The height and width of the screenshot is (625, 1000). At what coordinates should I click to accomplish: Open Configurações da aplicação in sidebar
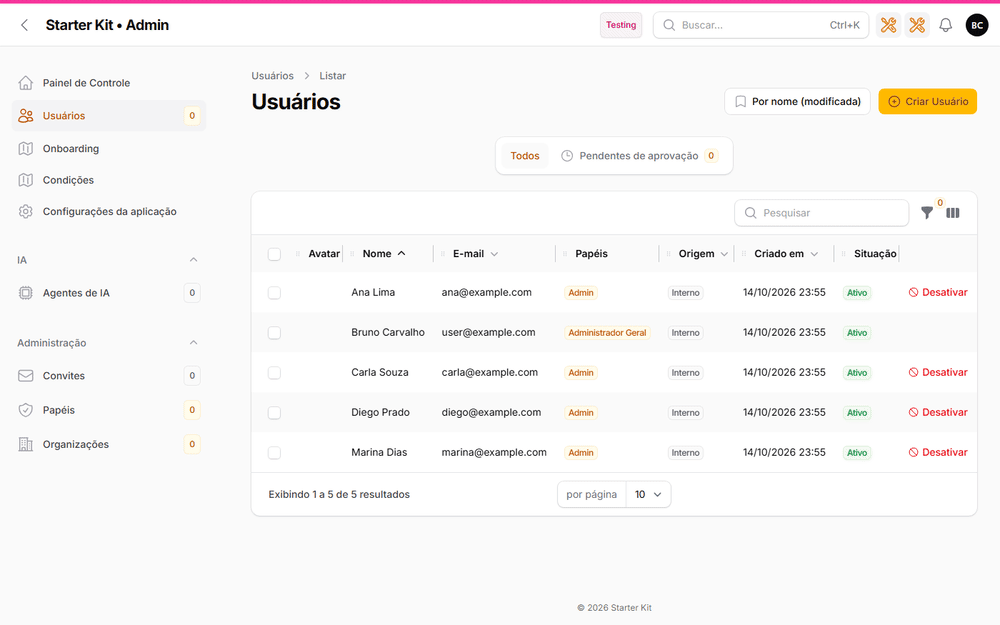(x=108, y=211)
